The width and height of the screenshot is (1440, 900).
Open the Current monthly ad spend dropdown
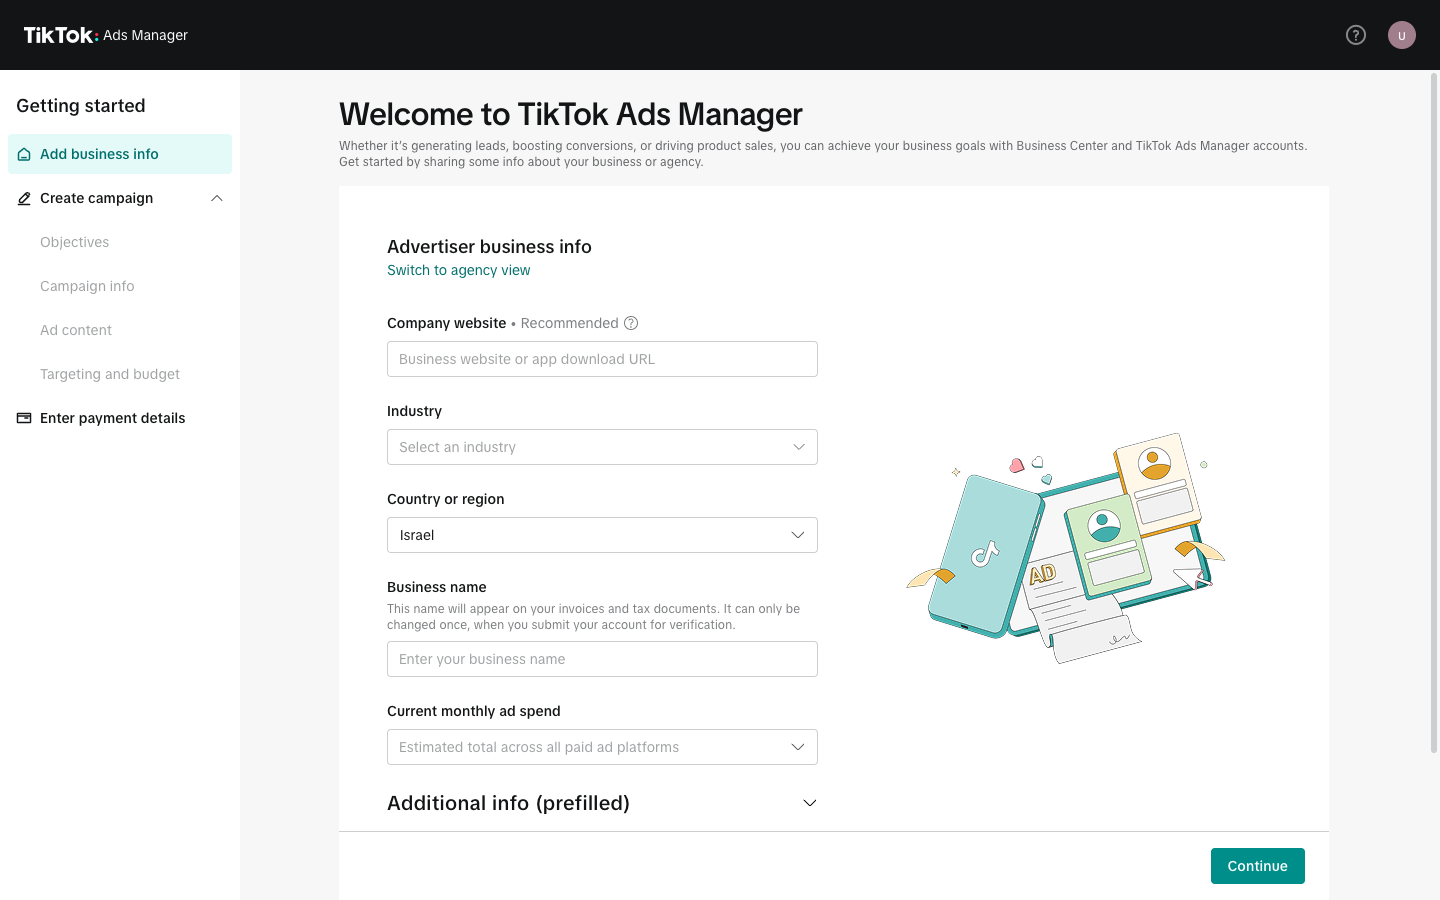coord(602,747)
